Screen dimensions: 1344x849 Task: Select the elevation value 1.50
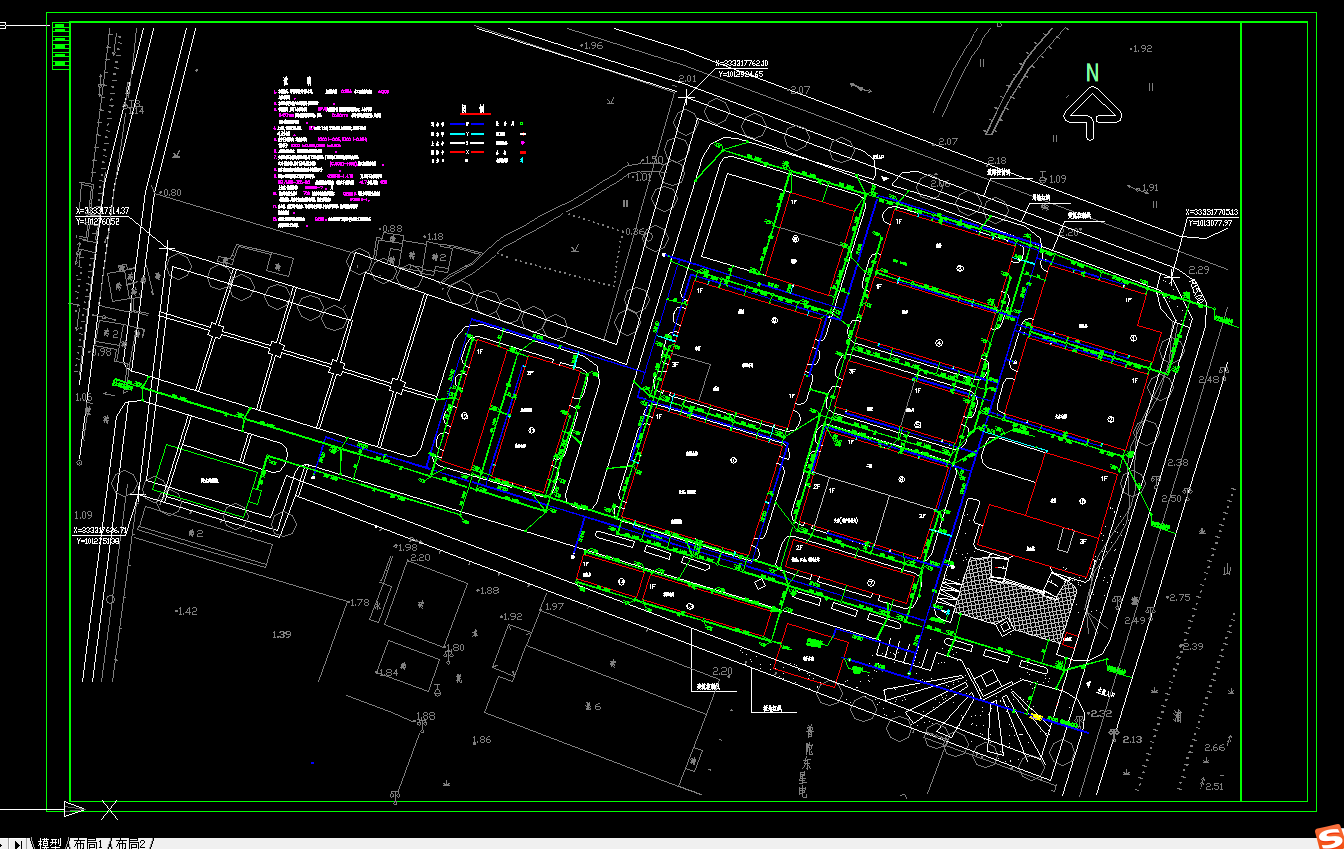click(653, 160)
